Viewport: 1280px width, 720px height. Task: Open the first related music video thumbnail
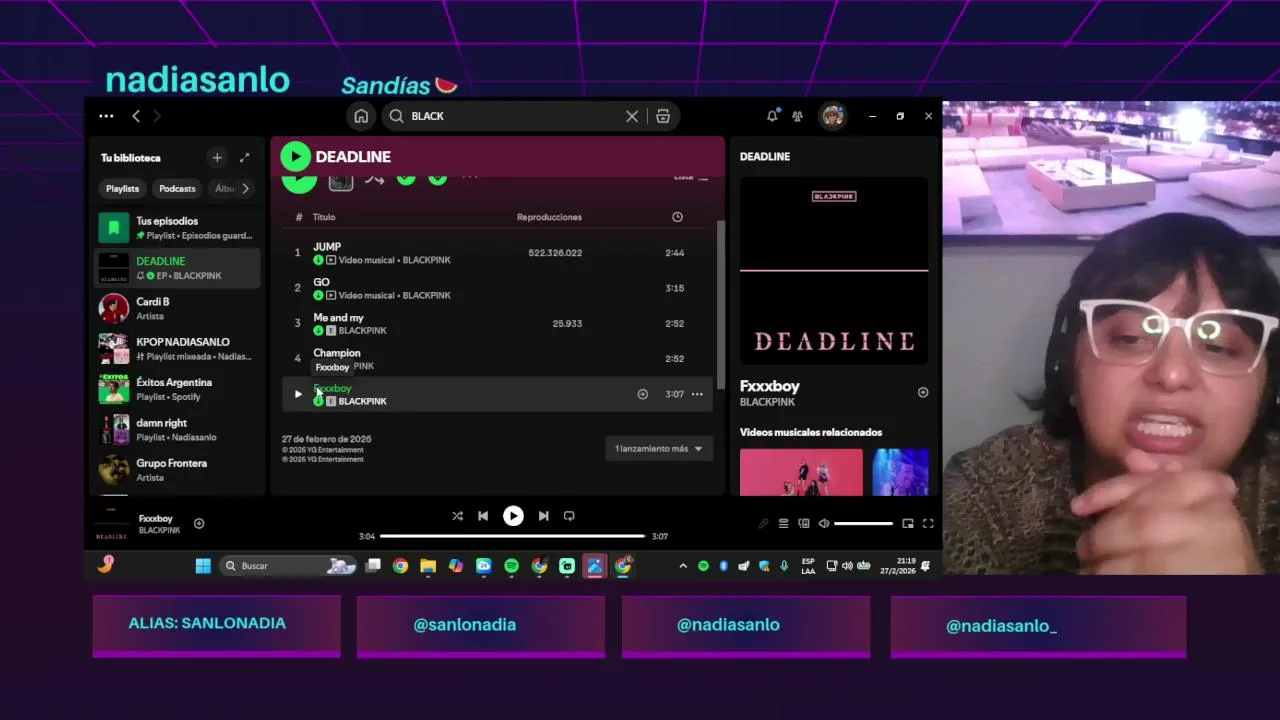click(801, 472)
